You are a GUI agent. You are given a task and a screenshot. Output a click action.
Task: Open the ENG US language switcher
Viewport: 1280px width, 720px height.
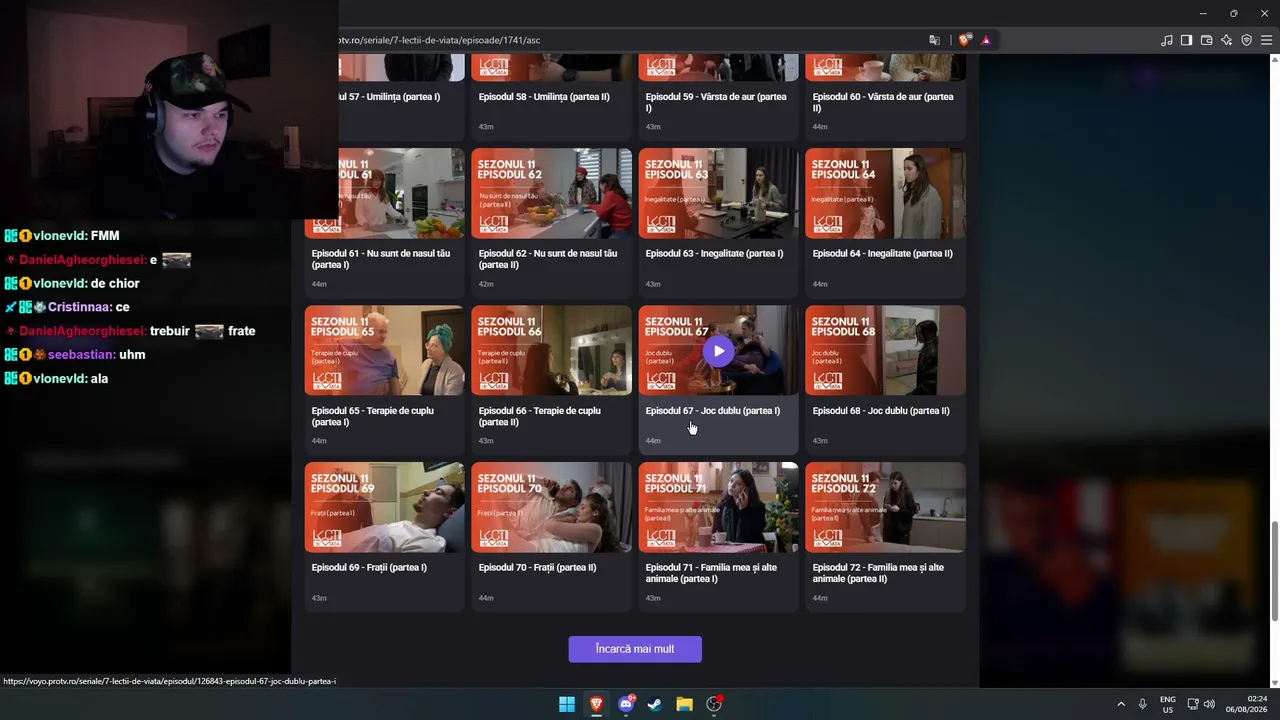1168,704
